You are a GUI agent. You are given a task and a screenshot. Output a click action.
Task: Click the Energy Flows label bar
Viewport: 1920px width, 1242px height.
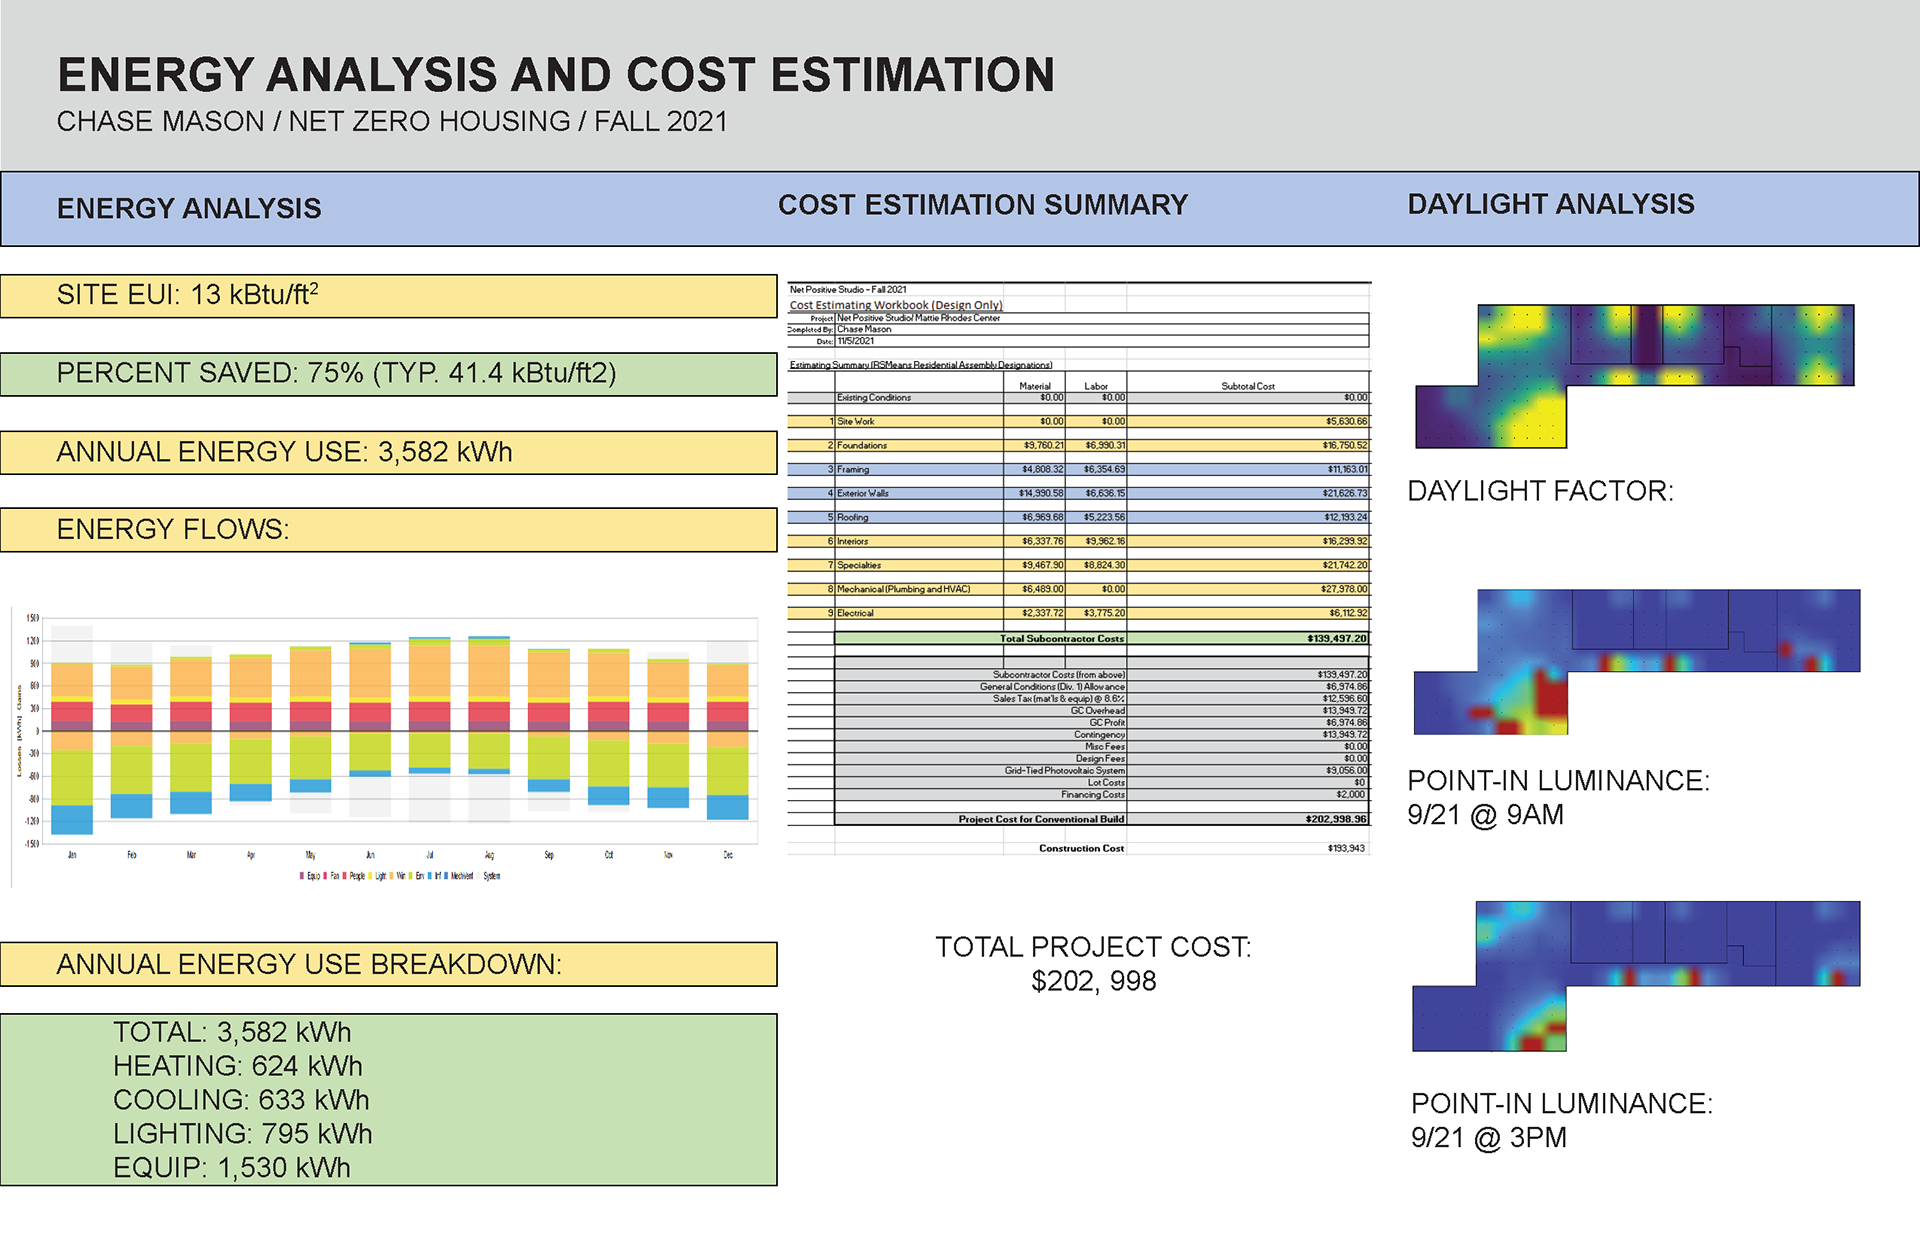click(388, 530)
